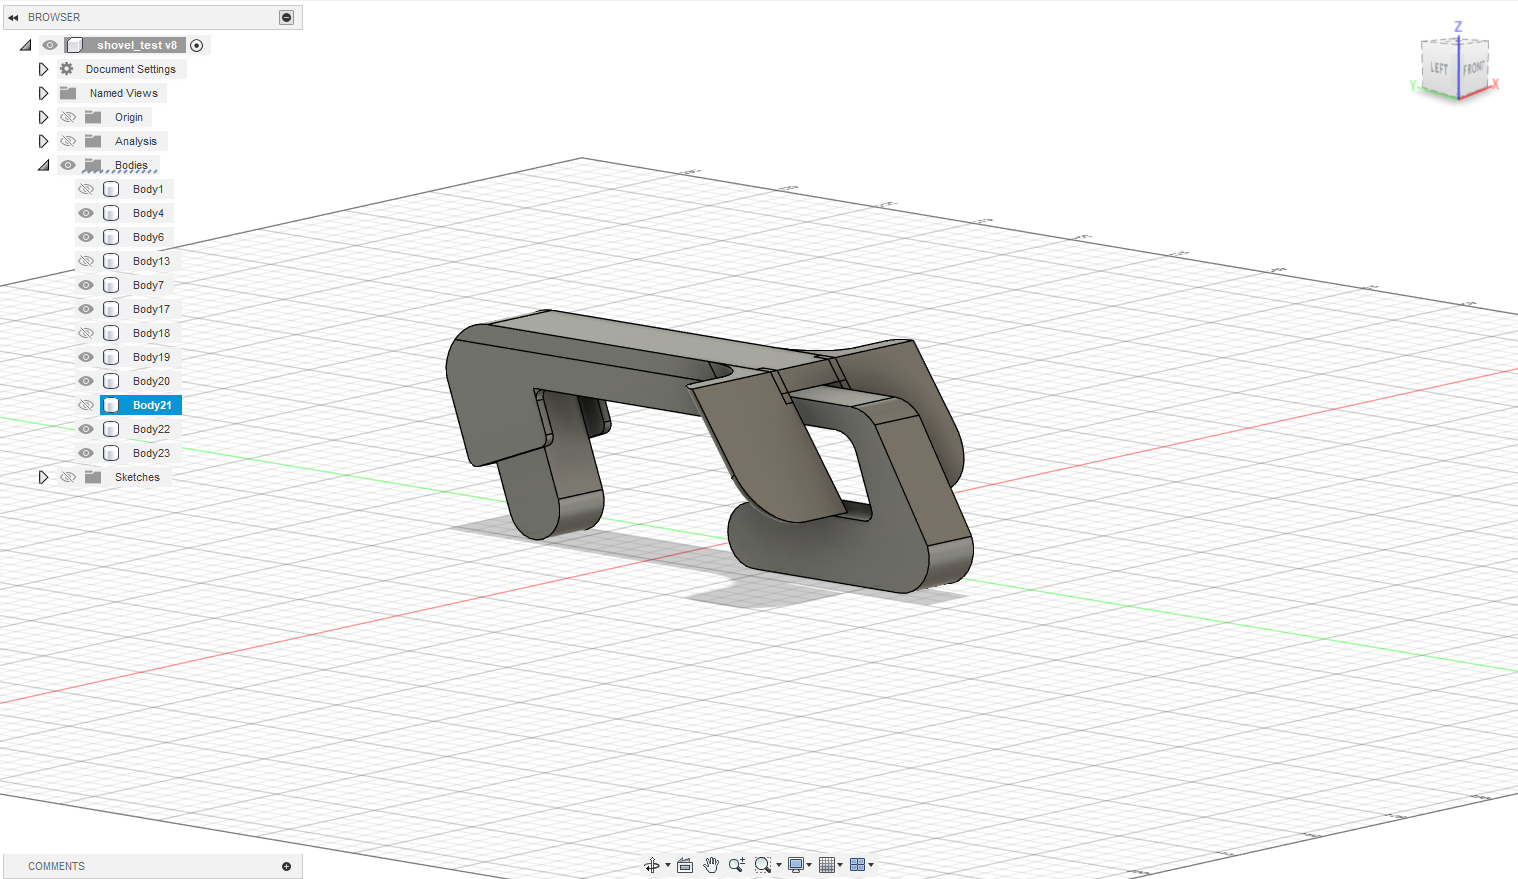
Task: Click the Viewports layout icon
Action: click(x=857, y=865)
